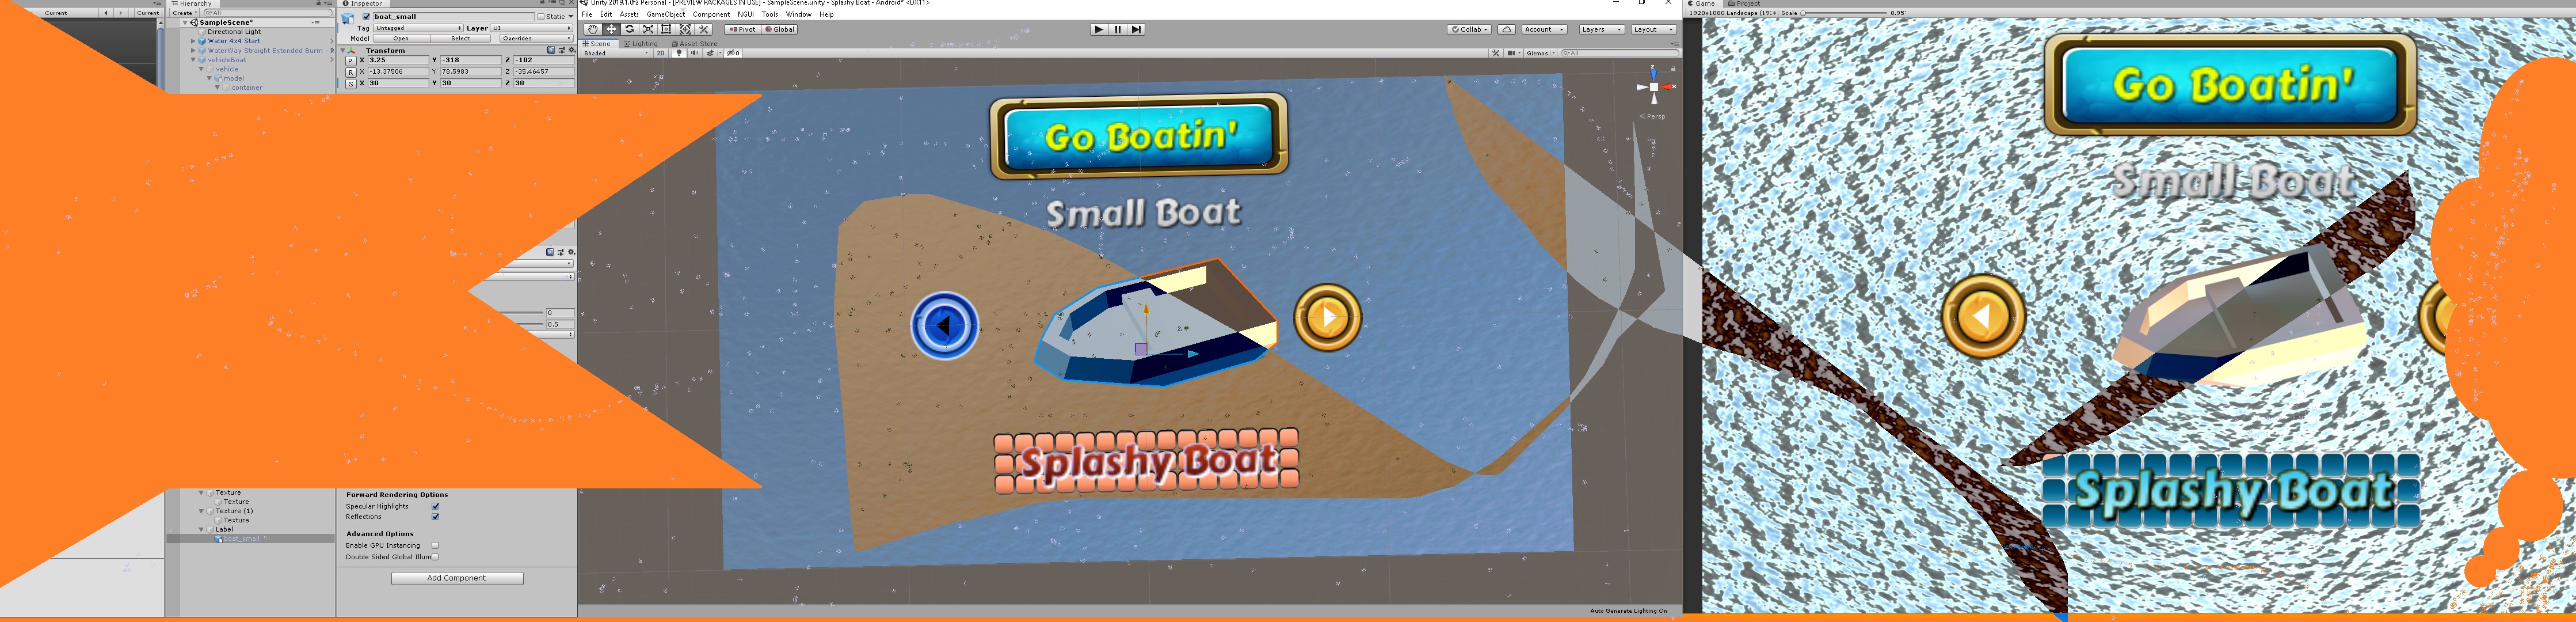This screenshot has width=2576, height=622.
Task: Toggle the Static checkbox
Action: click(x=541, y=17)
